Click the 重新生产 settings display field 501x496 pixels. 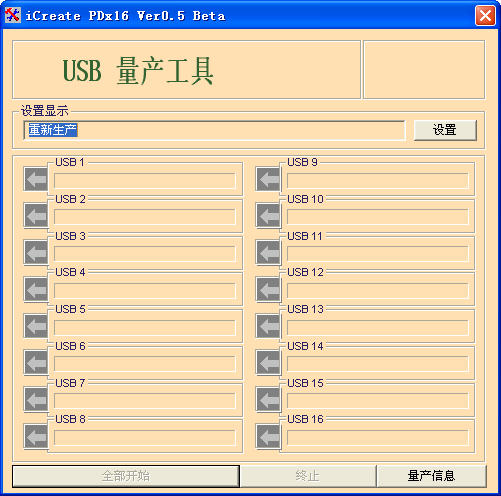coord(214,130)
